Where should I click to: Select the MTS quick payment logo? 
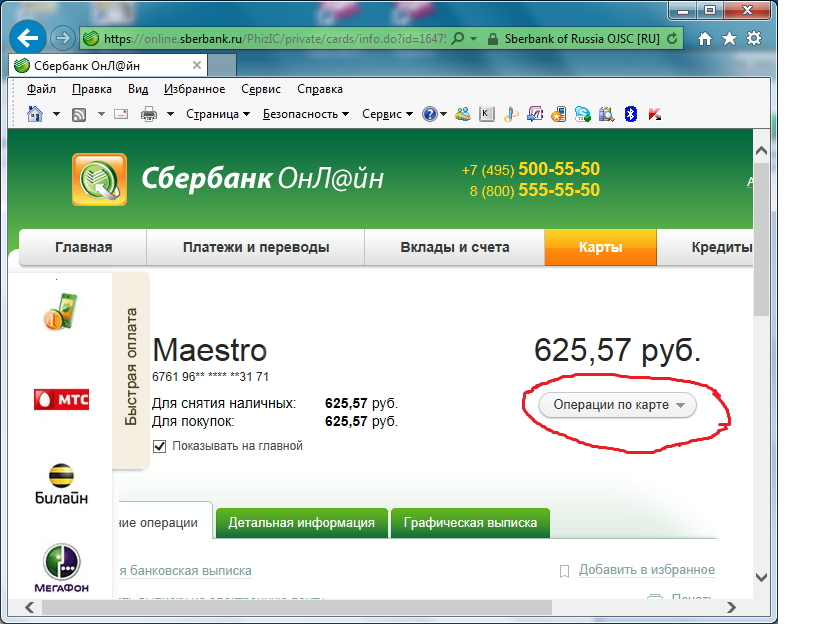click(61, 399)
